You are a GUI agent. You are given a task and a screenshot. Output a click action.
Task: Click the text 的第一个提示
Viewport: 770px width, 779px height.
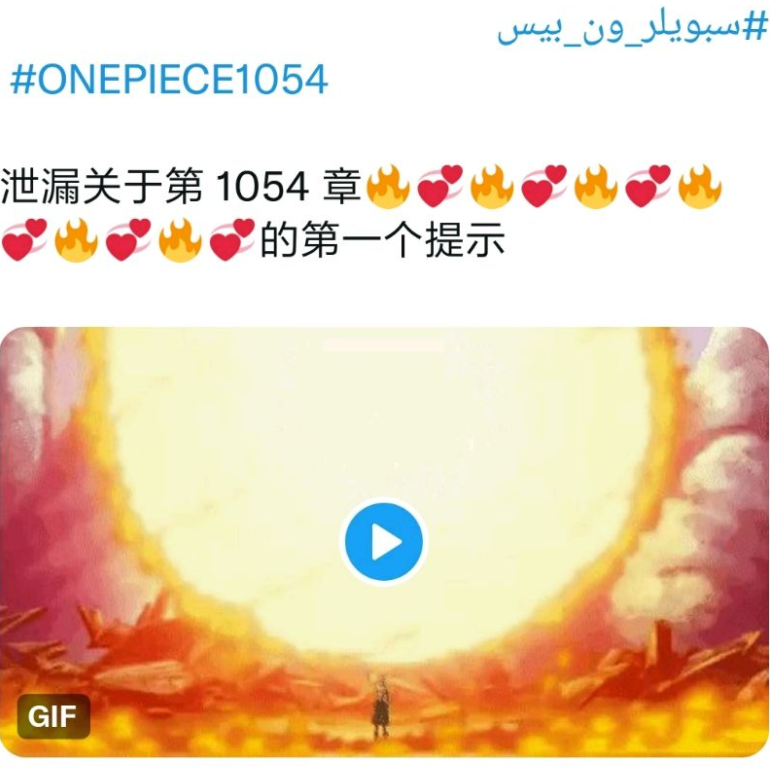pos(383,240)
